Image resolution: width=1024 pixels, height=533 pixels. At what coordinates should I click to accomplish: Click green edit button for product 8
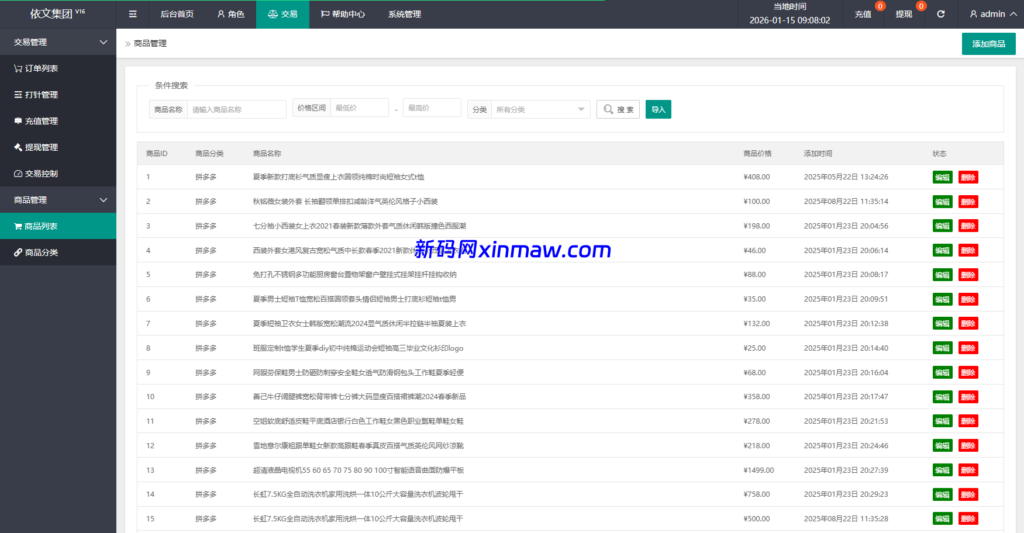(x=942, y=348)
